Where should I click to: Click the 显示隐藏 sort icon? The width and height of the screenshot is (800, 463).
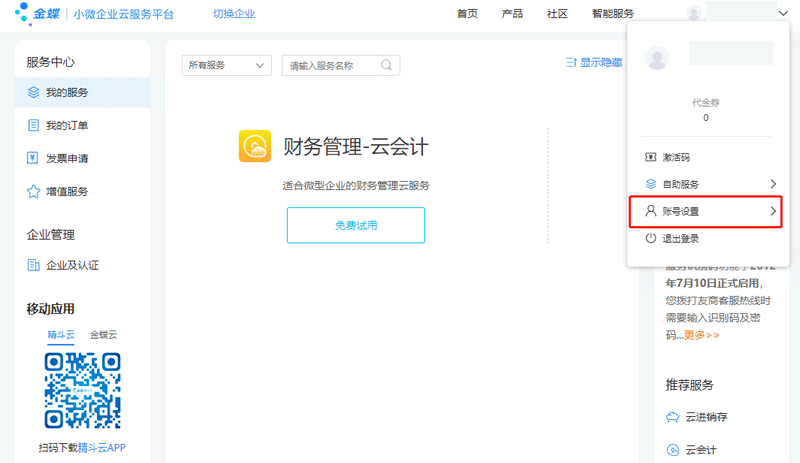click(x=571, y=62)
